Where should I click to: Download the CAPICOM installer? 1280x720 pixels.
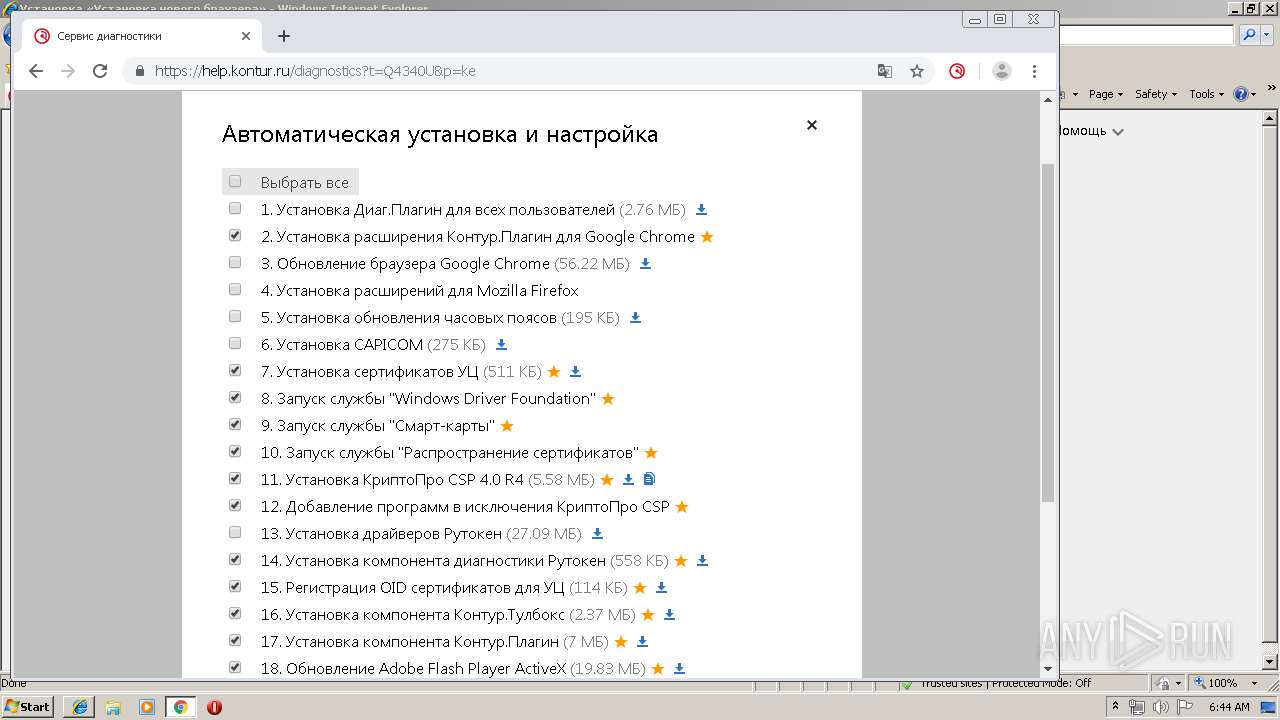click(x=501, y=345)
